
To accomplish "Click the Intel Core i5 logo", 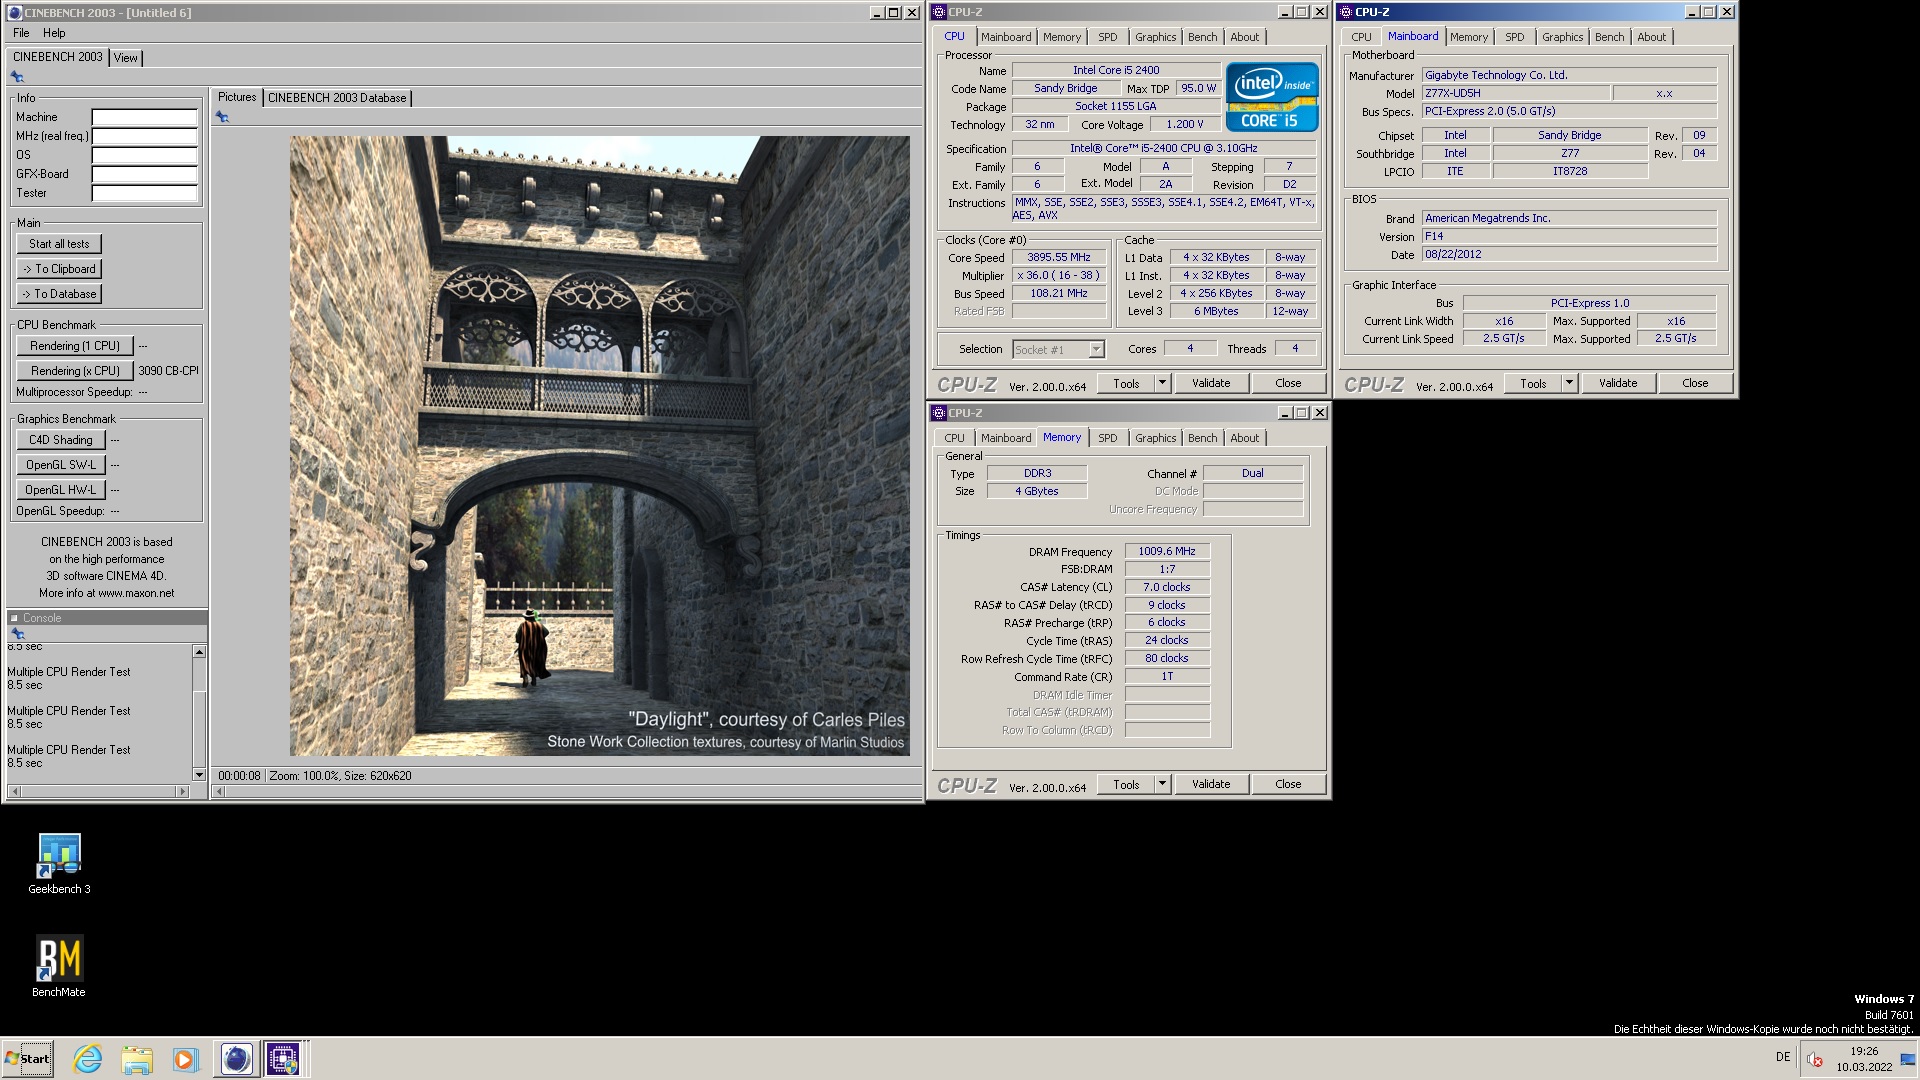I will (1272, 97).
